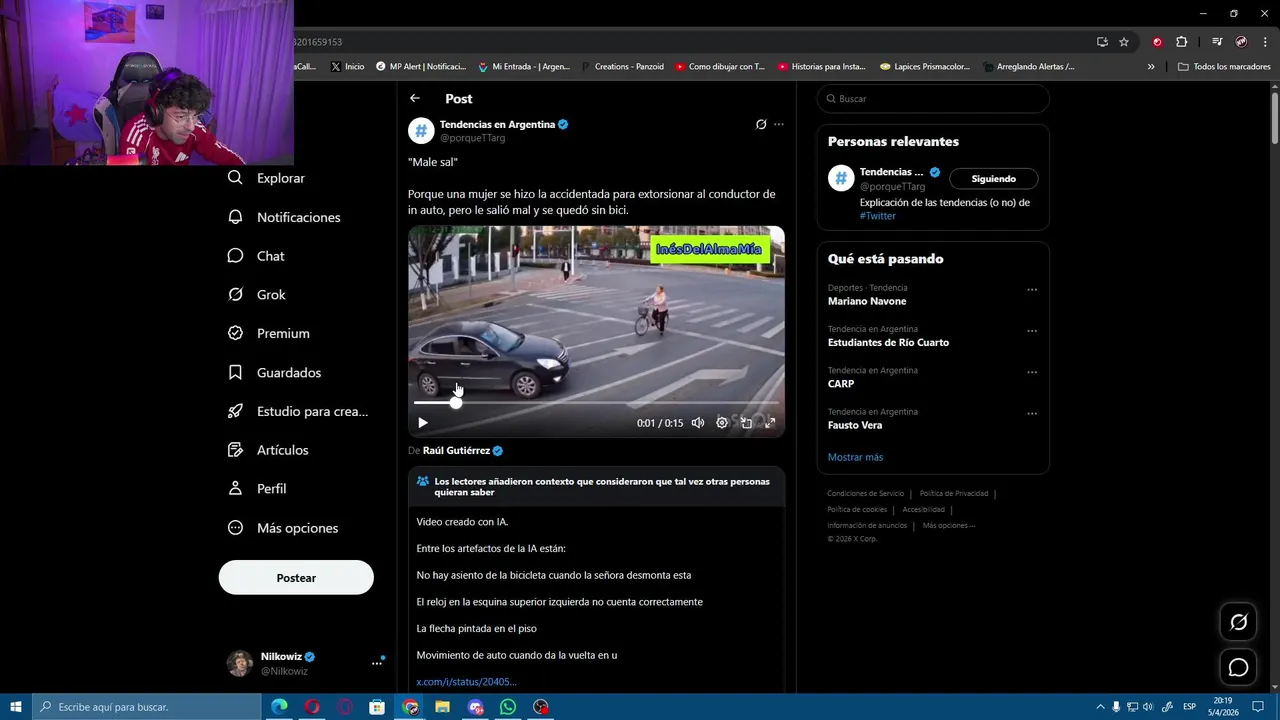The width and height of the screenshot is (1280, 720).
Task: Expand Más opciones footer menu
Action: pyautogui.click(x=948, y=526)
